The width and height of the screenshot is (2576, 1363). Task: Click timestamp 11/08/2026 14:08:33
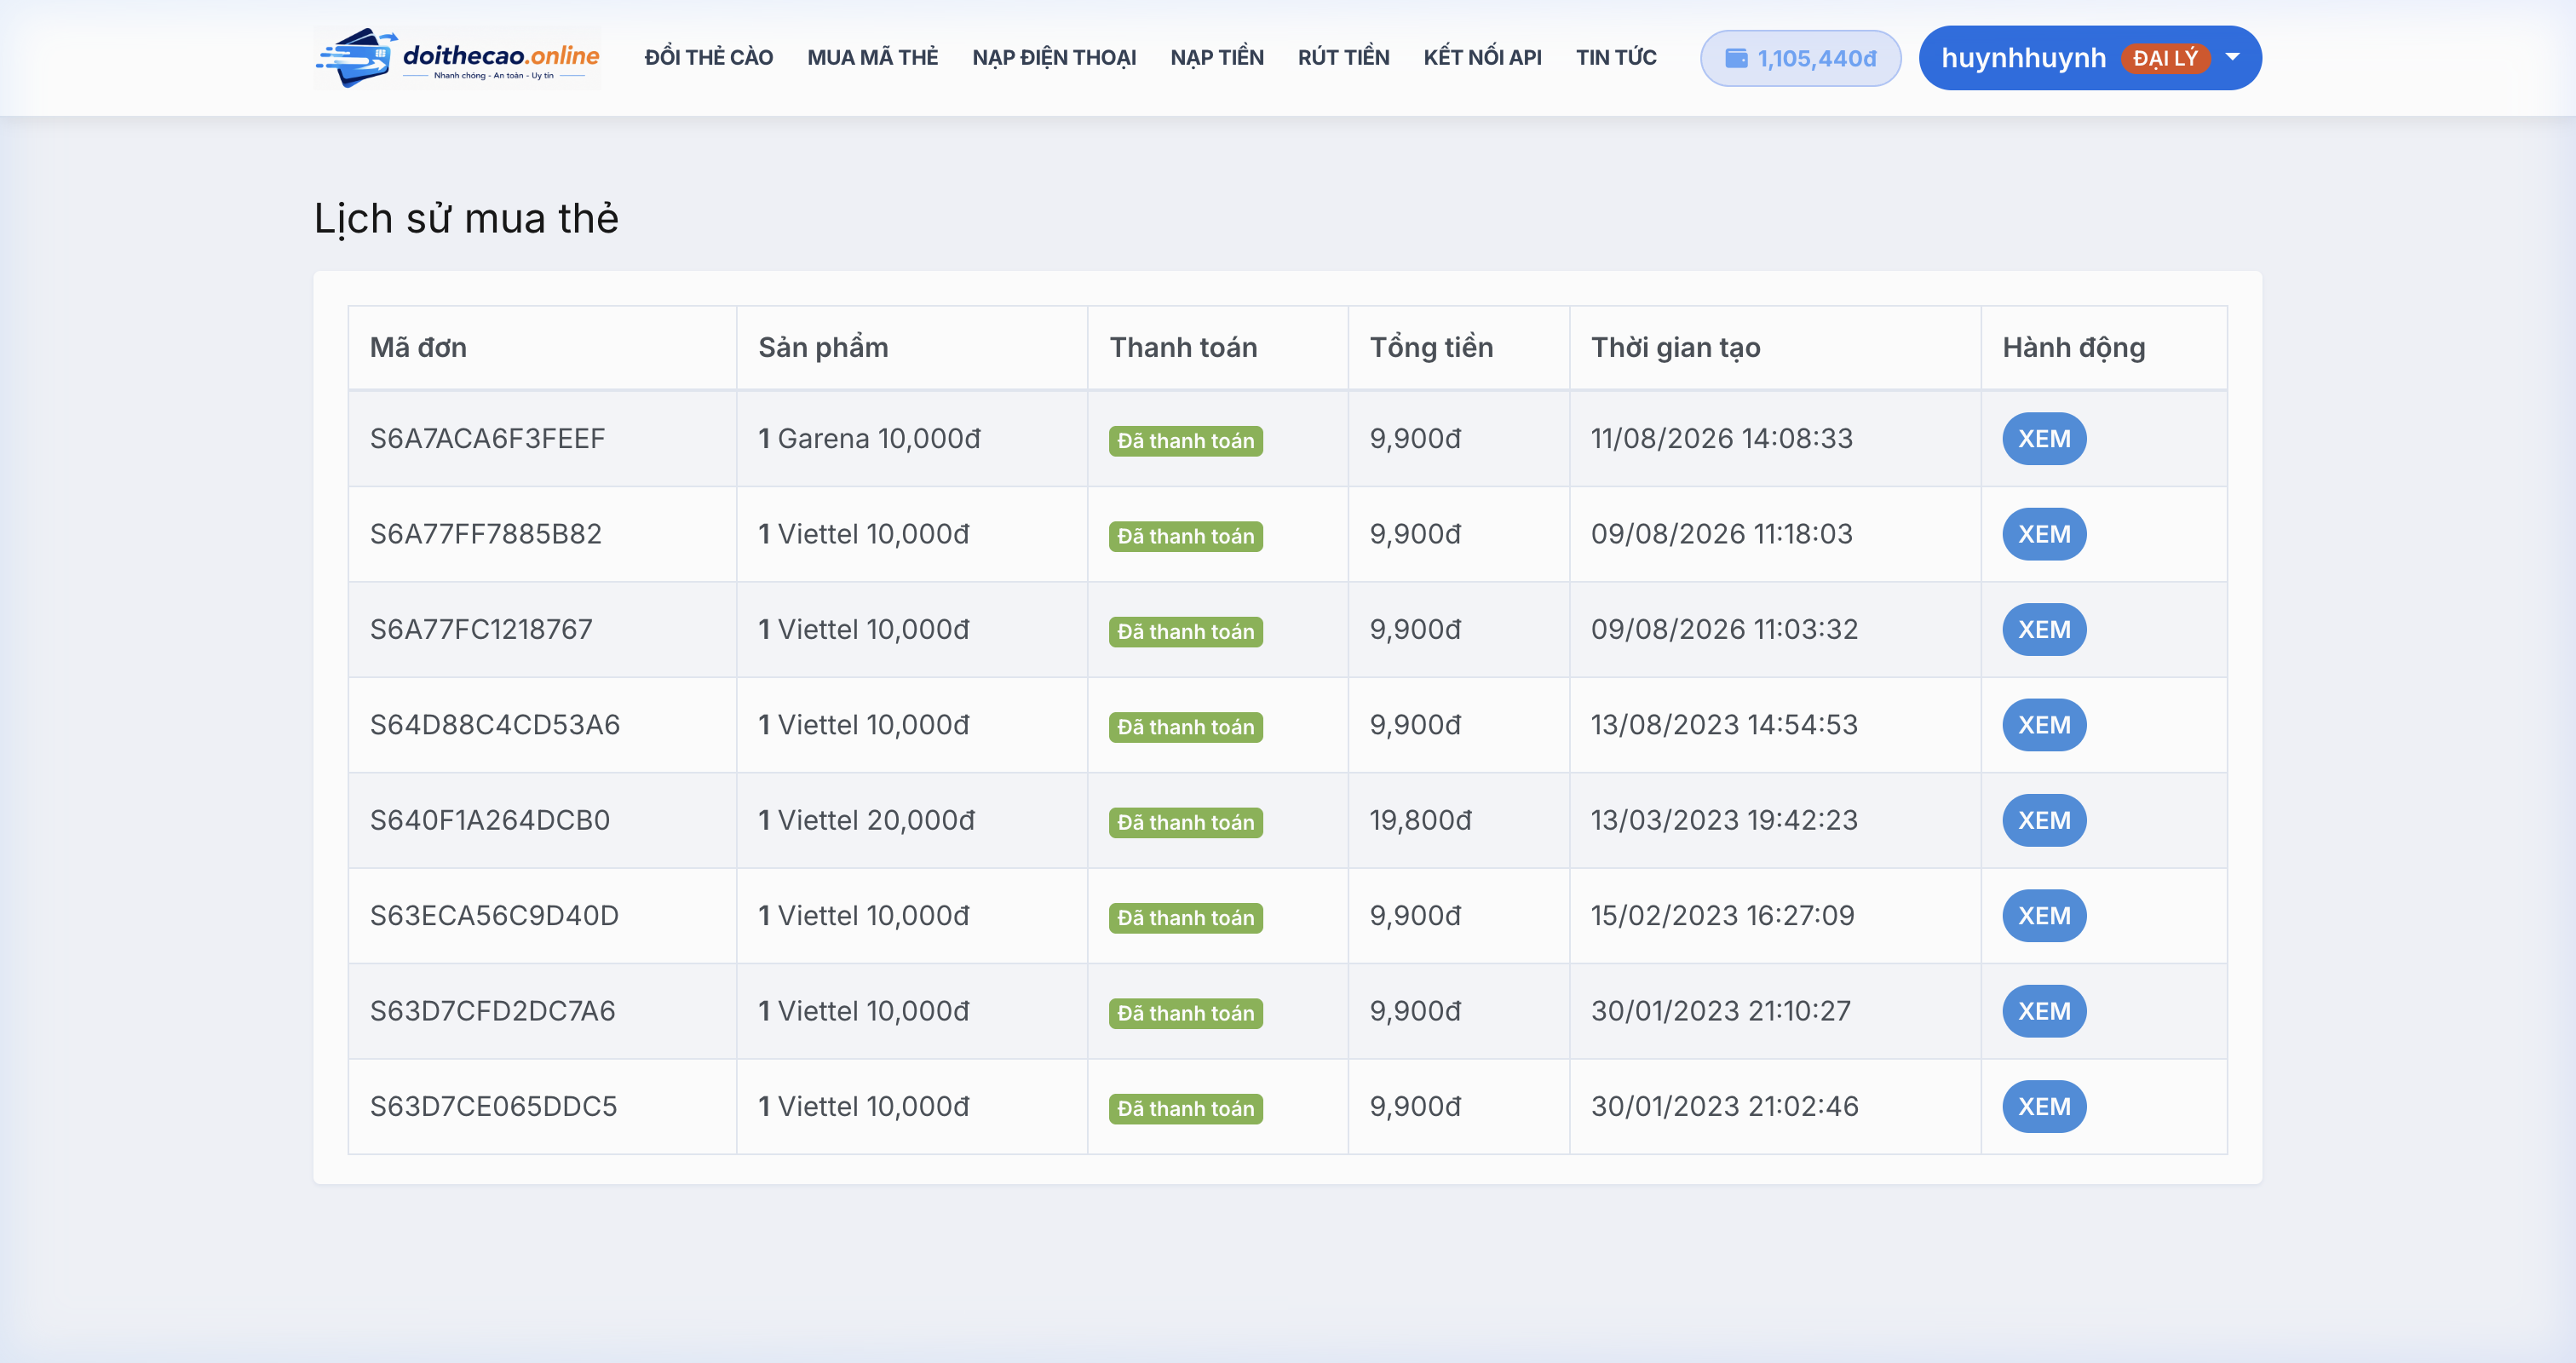(1721, 439)
